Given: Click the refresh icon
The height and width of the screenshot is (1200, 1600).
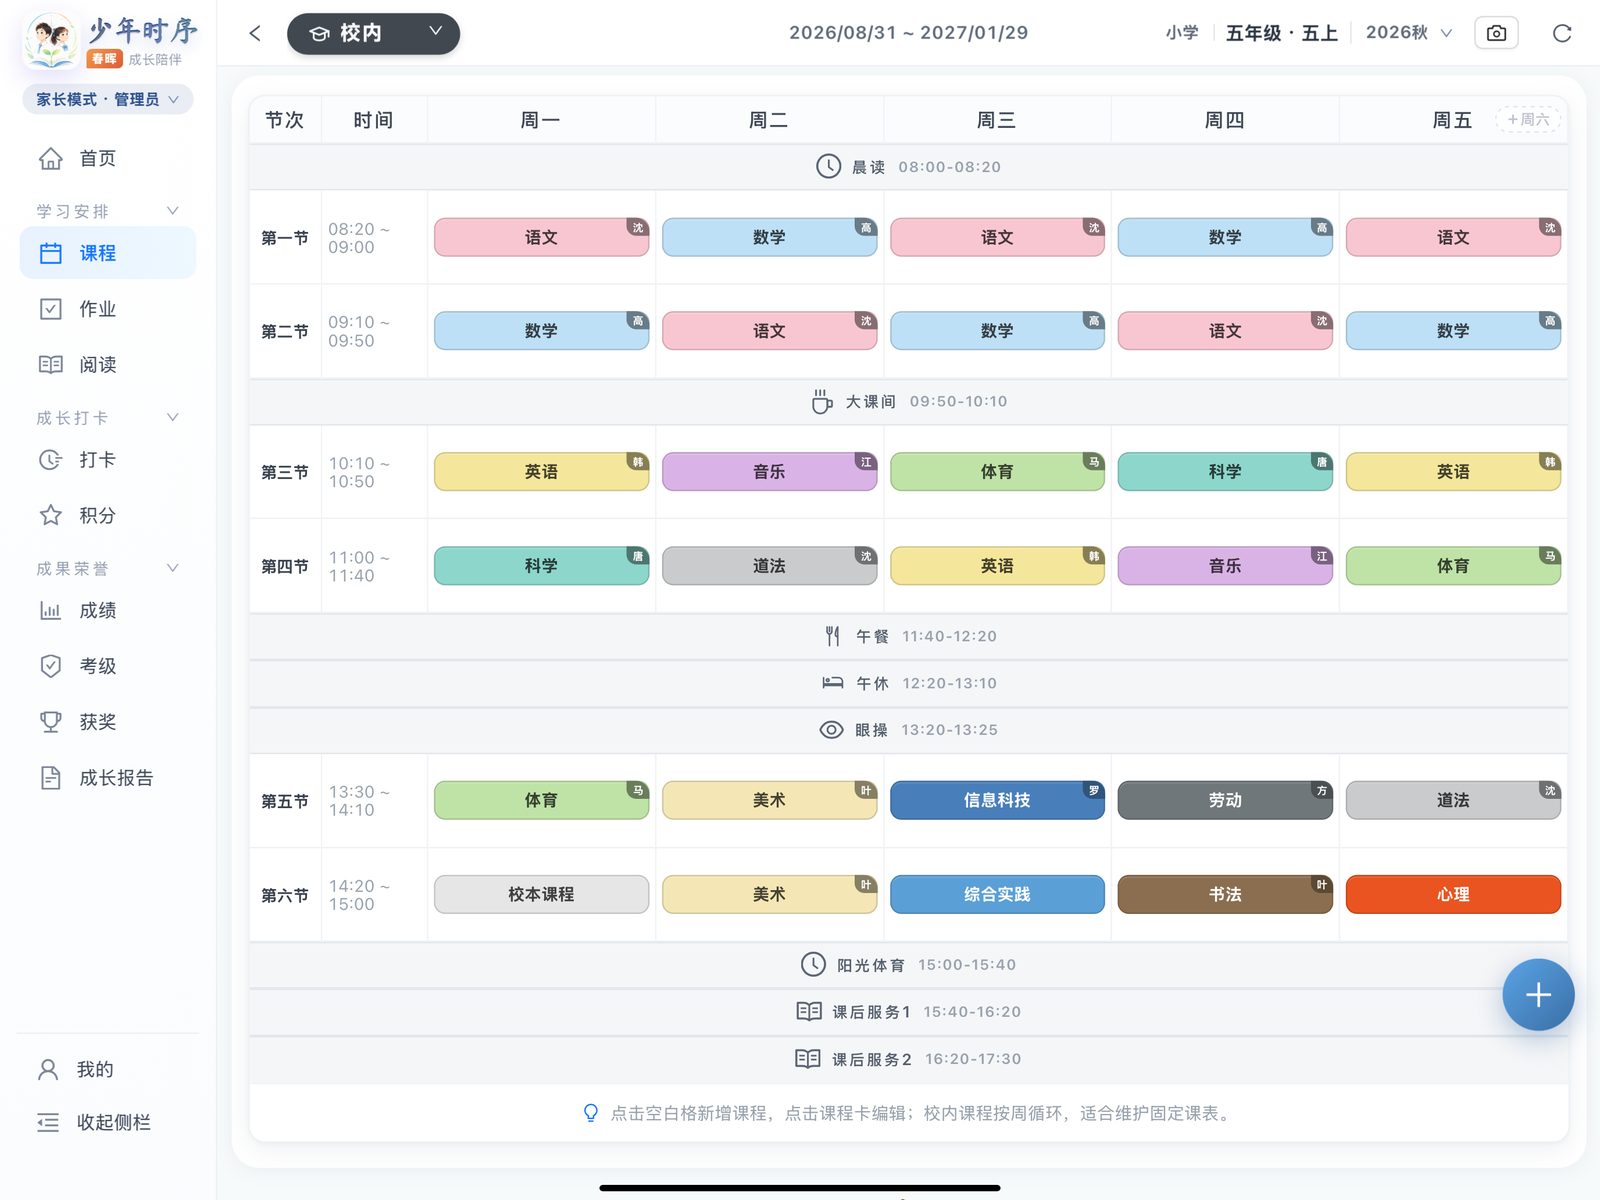Looking at the screenshot, I should [x=1561, y=33].
